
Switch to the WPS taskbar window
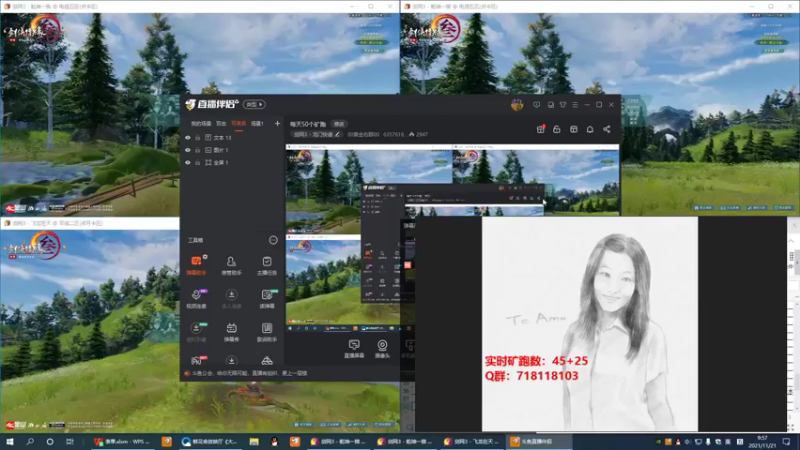click(x=122, y=442)
